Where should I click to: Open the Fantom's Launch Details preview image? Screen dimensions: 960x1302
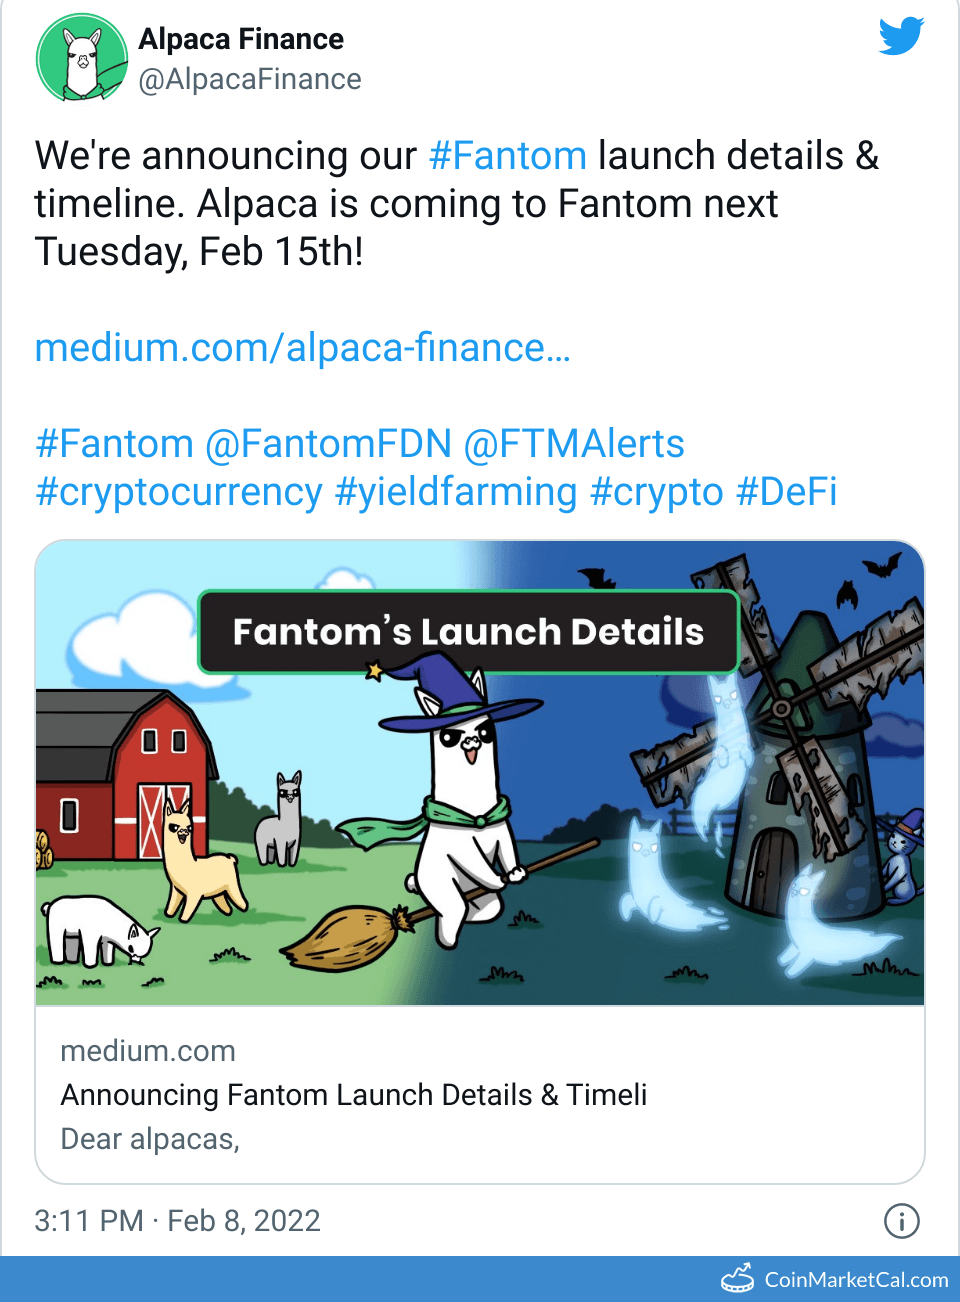480,773
